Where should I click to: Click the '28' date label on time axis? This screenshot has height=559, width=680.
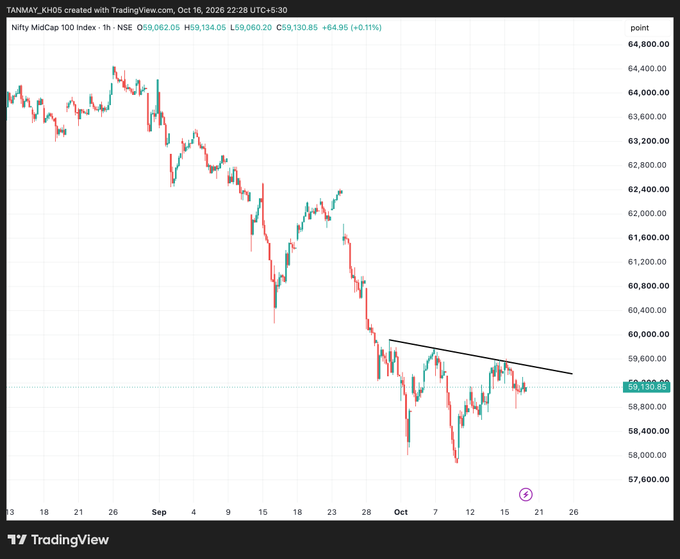tap(366, 512)
